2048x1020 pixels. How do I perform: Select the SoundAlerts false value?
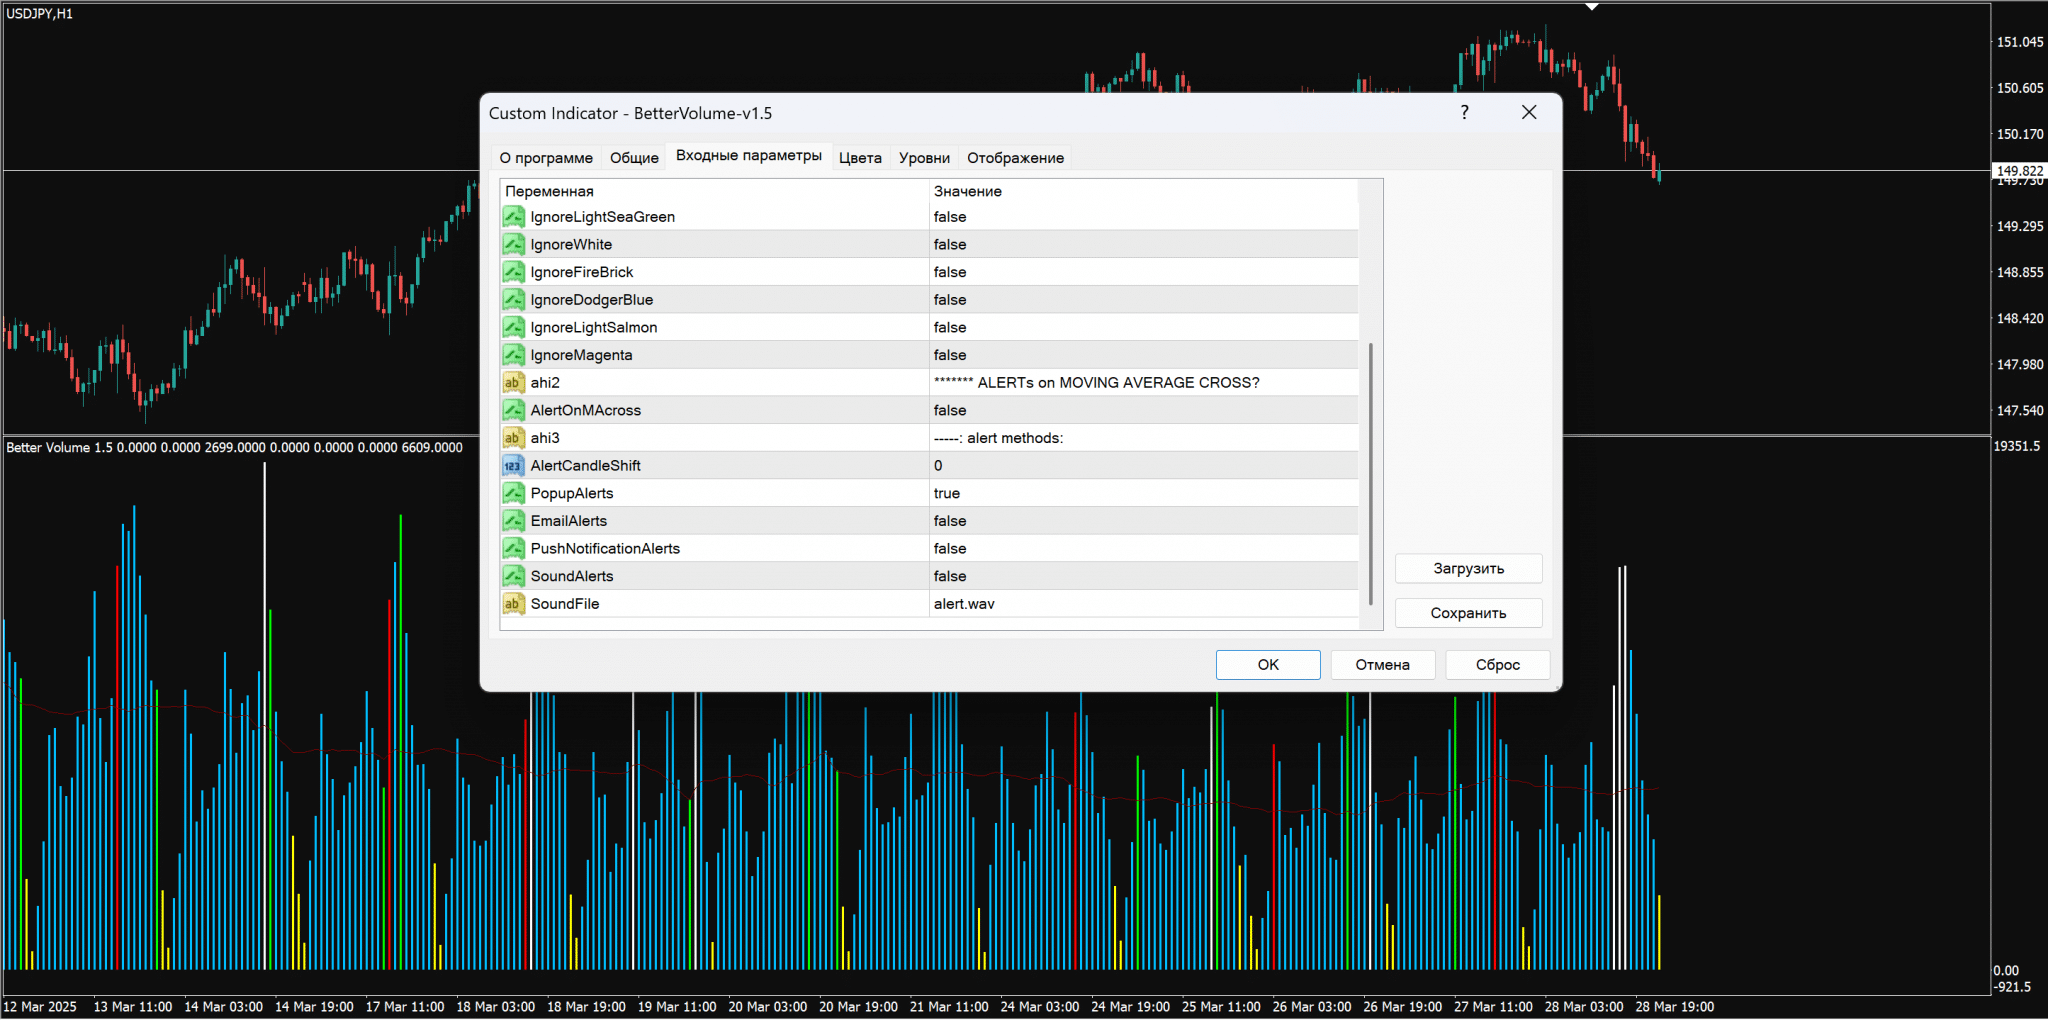coord(950,577)
